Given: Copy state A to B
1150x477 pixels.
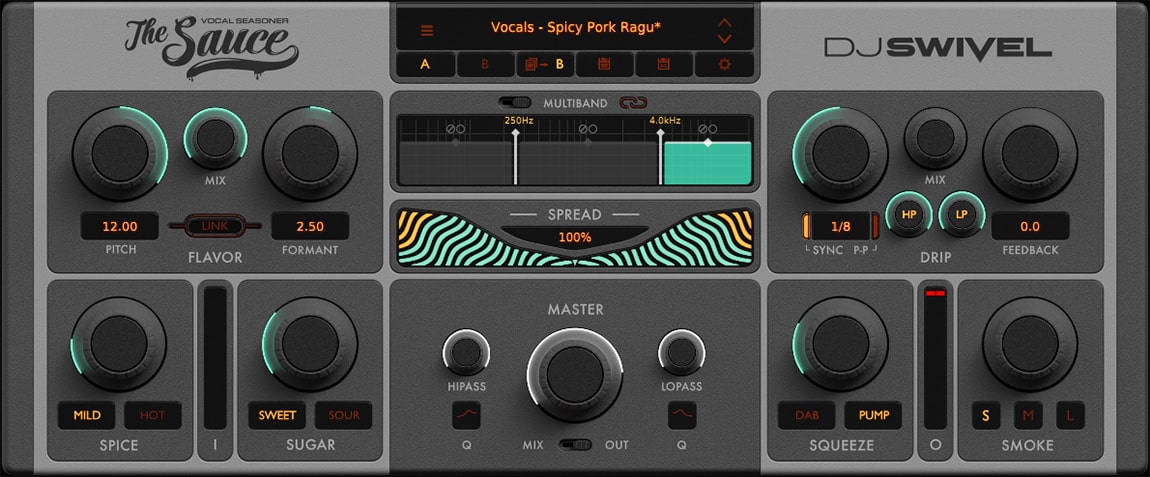Looking at the screenshot, I should (545, 64).
